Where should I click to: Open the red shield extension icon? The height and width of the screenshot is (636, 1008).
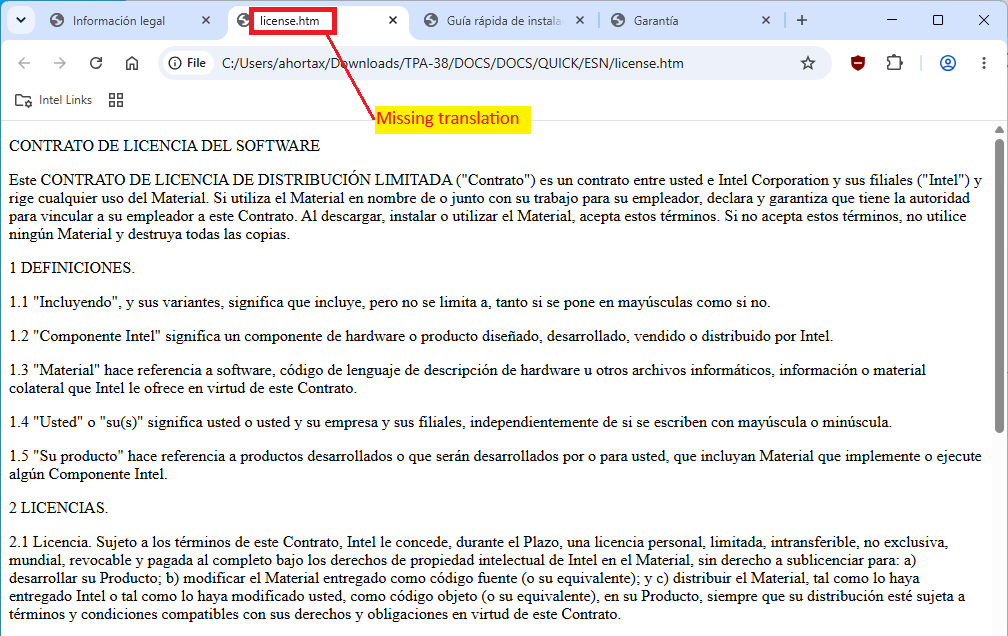[858, 63]
